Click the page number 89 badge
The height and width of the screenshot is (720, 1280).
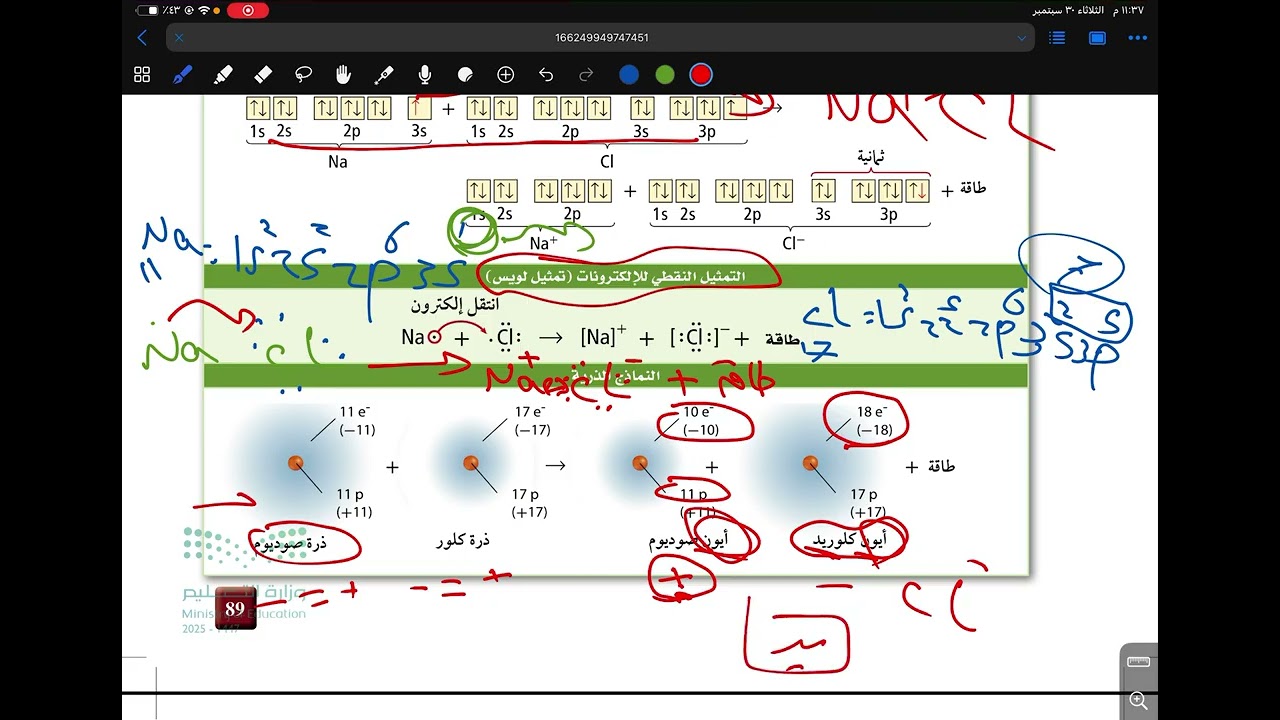click(x=235, y=608)
